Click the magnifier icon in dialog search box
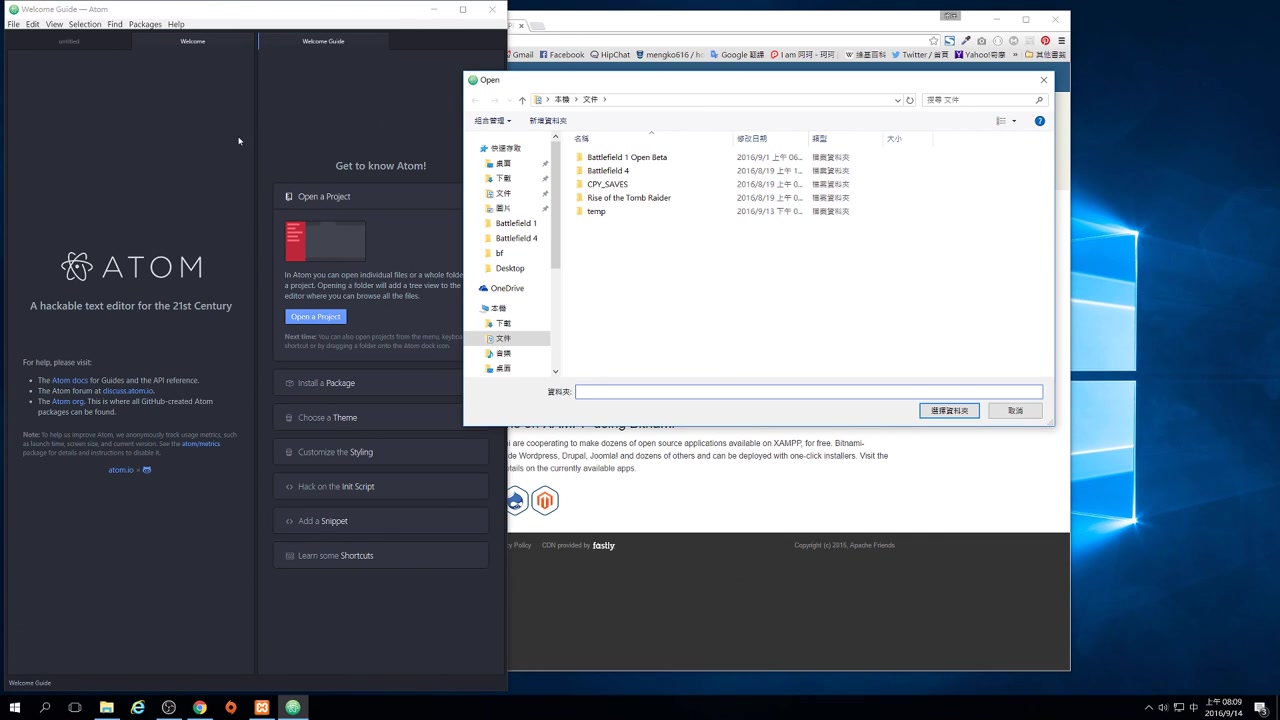This screenshot has height=720, width=1280. coord(1039,100)
